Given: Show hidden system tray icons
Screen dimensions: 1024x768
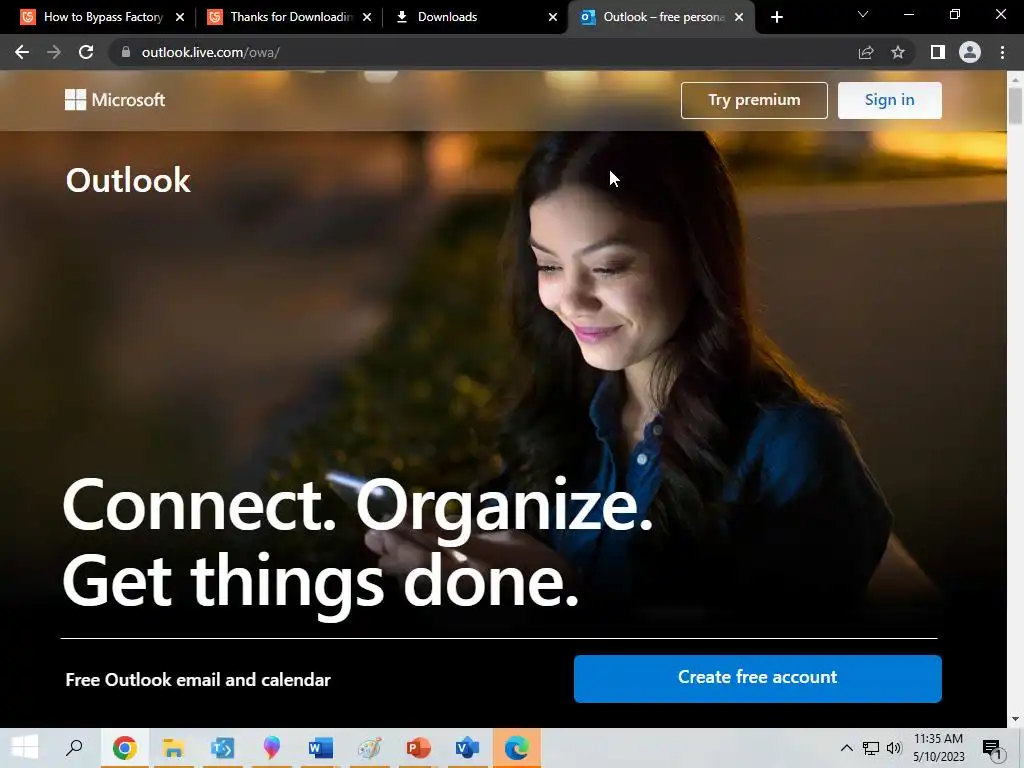Looking at the screenshot, I should pyautogui.click(x=846, y=748).
